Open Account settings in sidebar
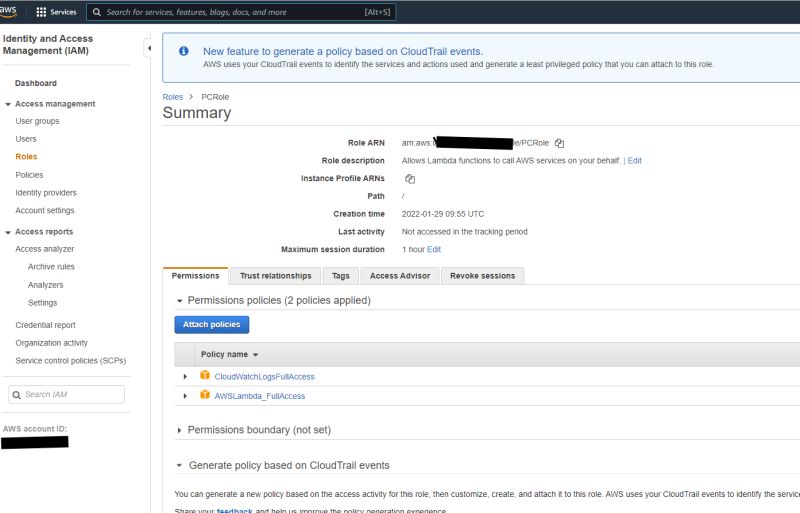The height and width of the screenshot is (513, 800). click(x=45, y=210)
